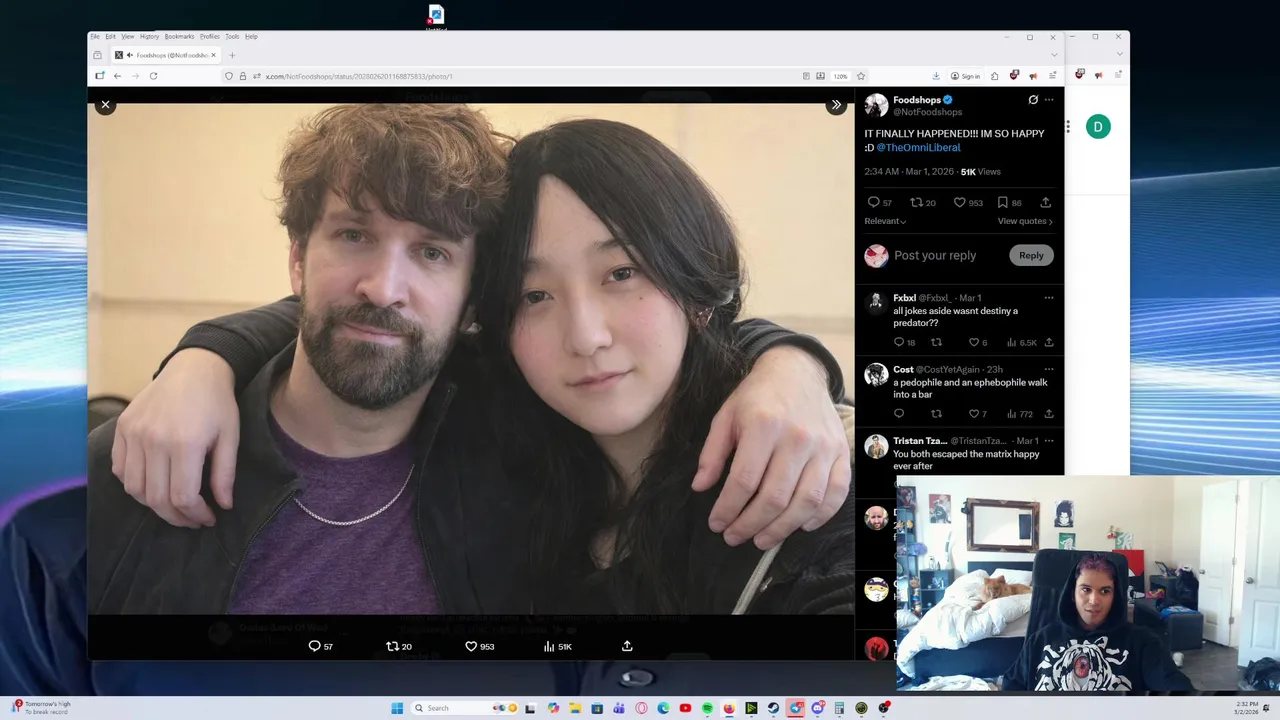Screen dimensions: 1280x720
Task: Open the extensions puzzle icon in the toolbar
Action: pos(995,76)
